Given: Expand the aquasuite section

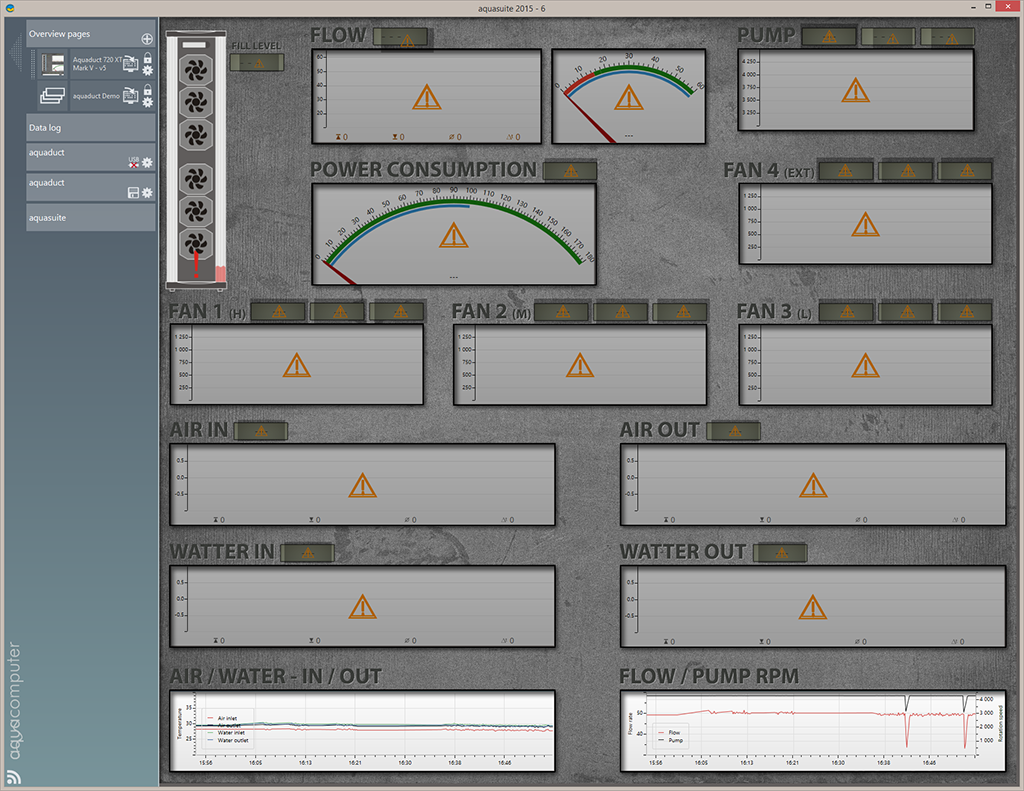Looking at the screenshot, I should pyautogui.click(x=90, y=217).
